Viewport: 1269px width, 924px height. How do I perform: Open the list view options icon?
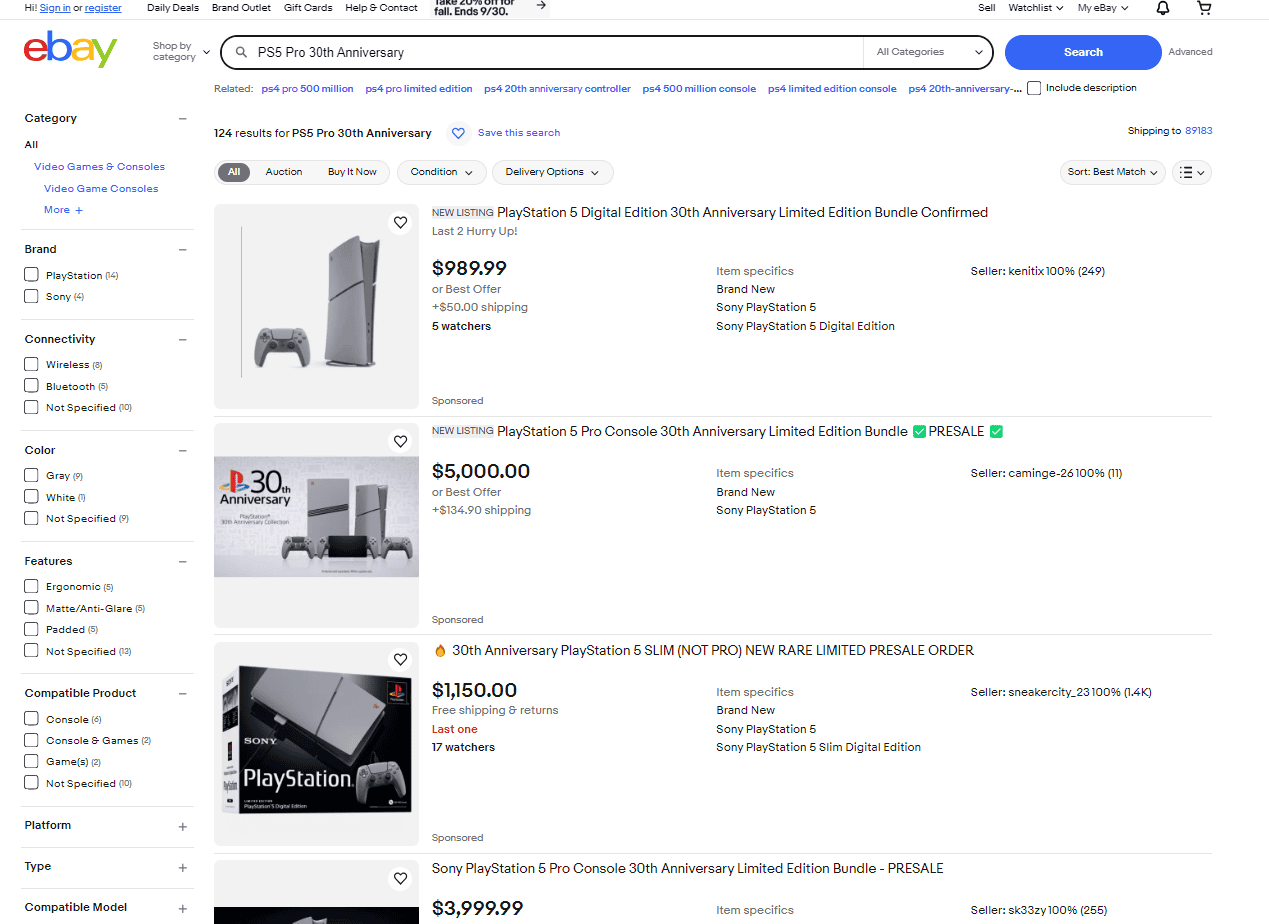(1192, 172)
